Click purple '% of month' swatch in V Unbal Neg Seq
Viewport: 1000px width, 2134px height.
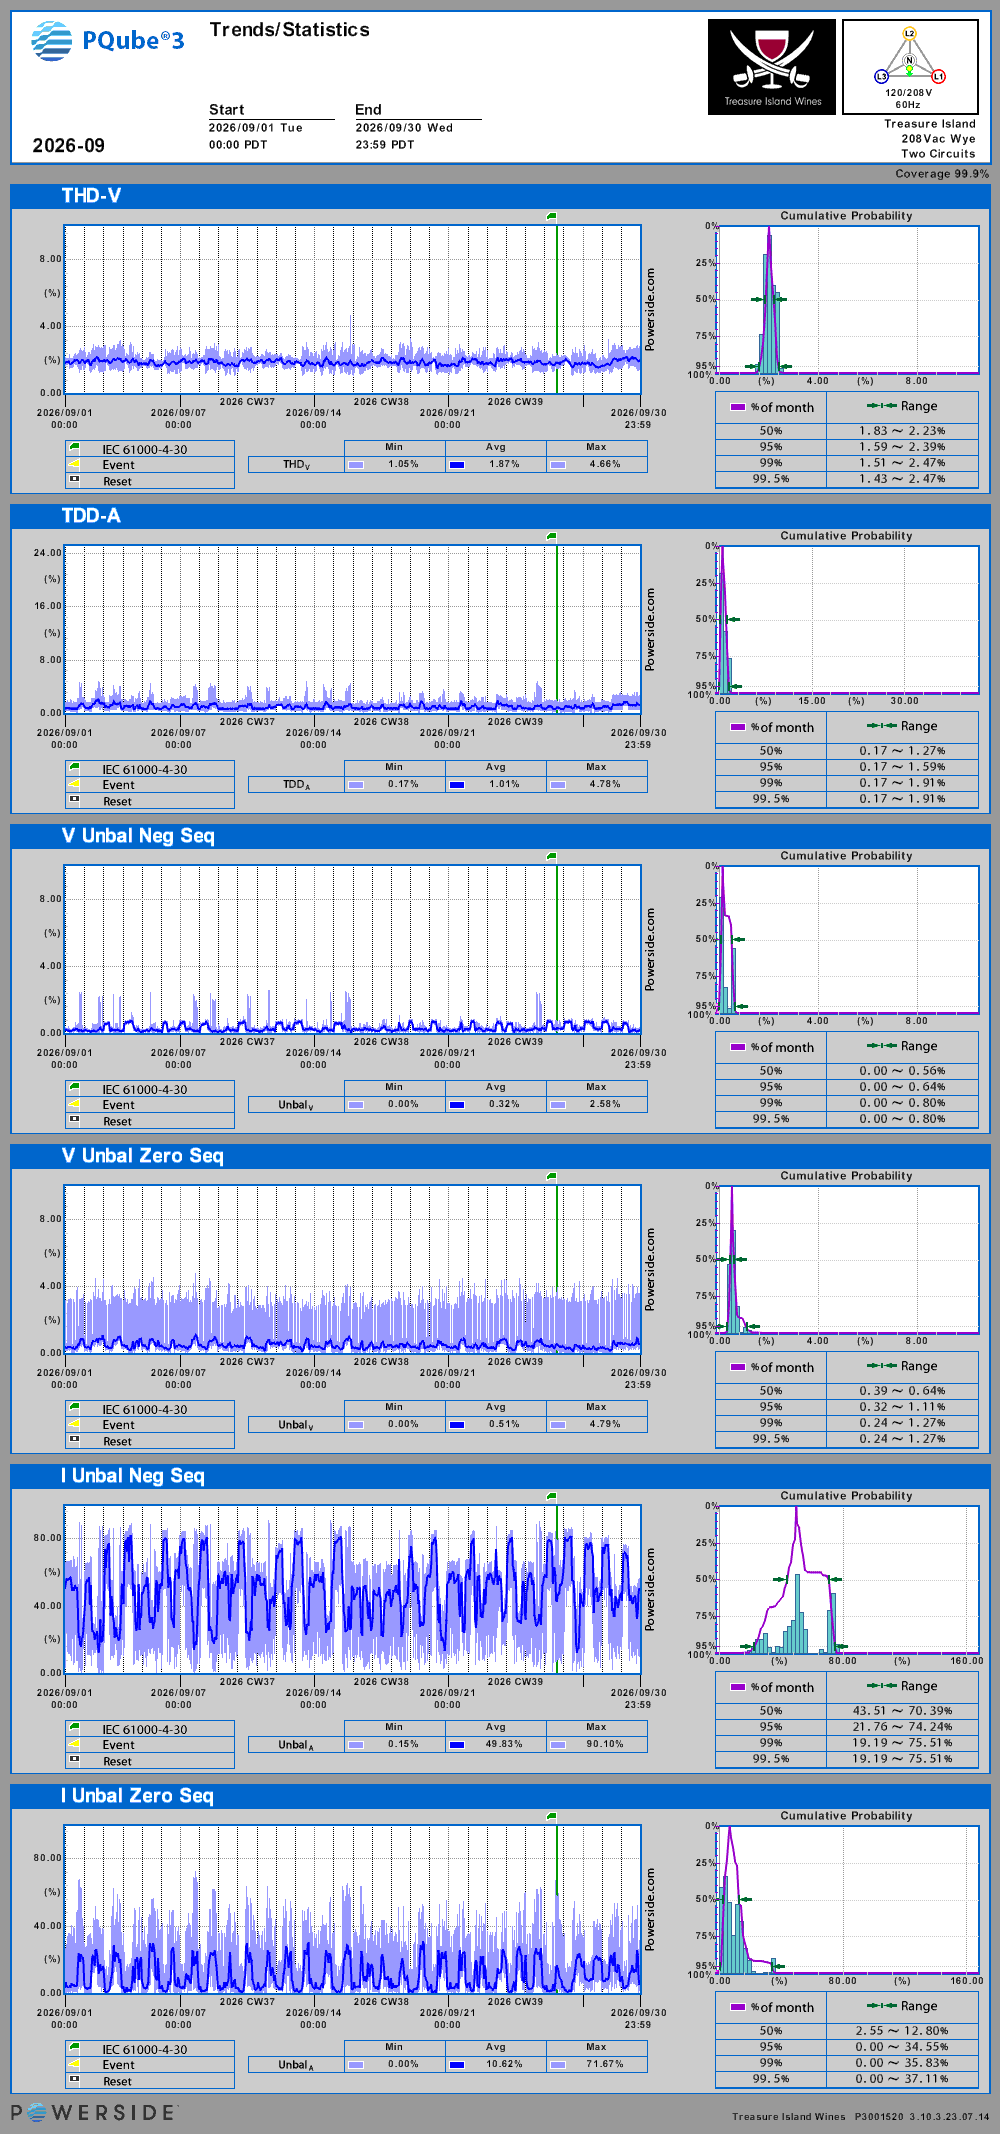tap(738, 1047)
